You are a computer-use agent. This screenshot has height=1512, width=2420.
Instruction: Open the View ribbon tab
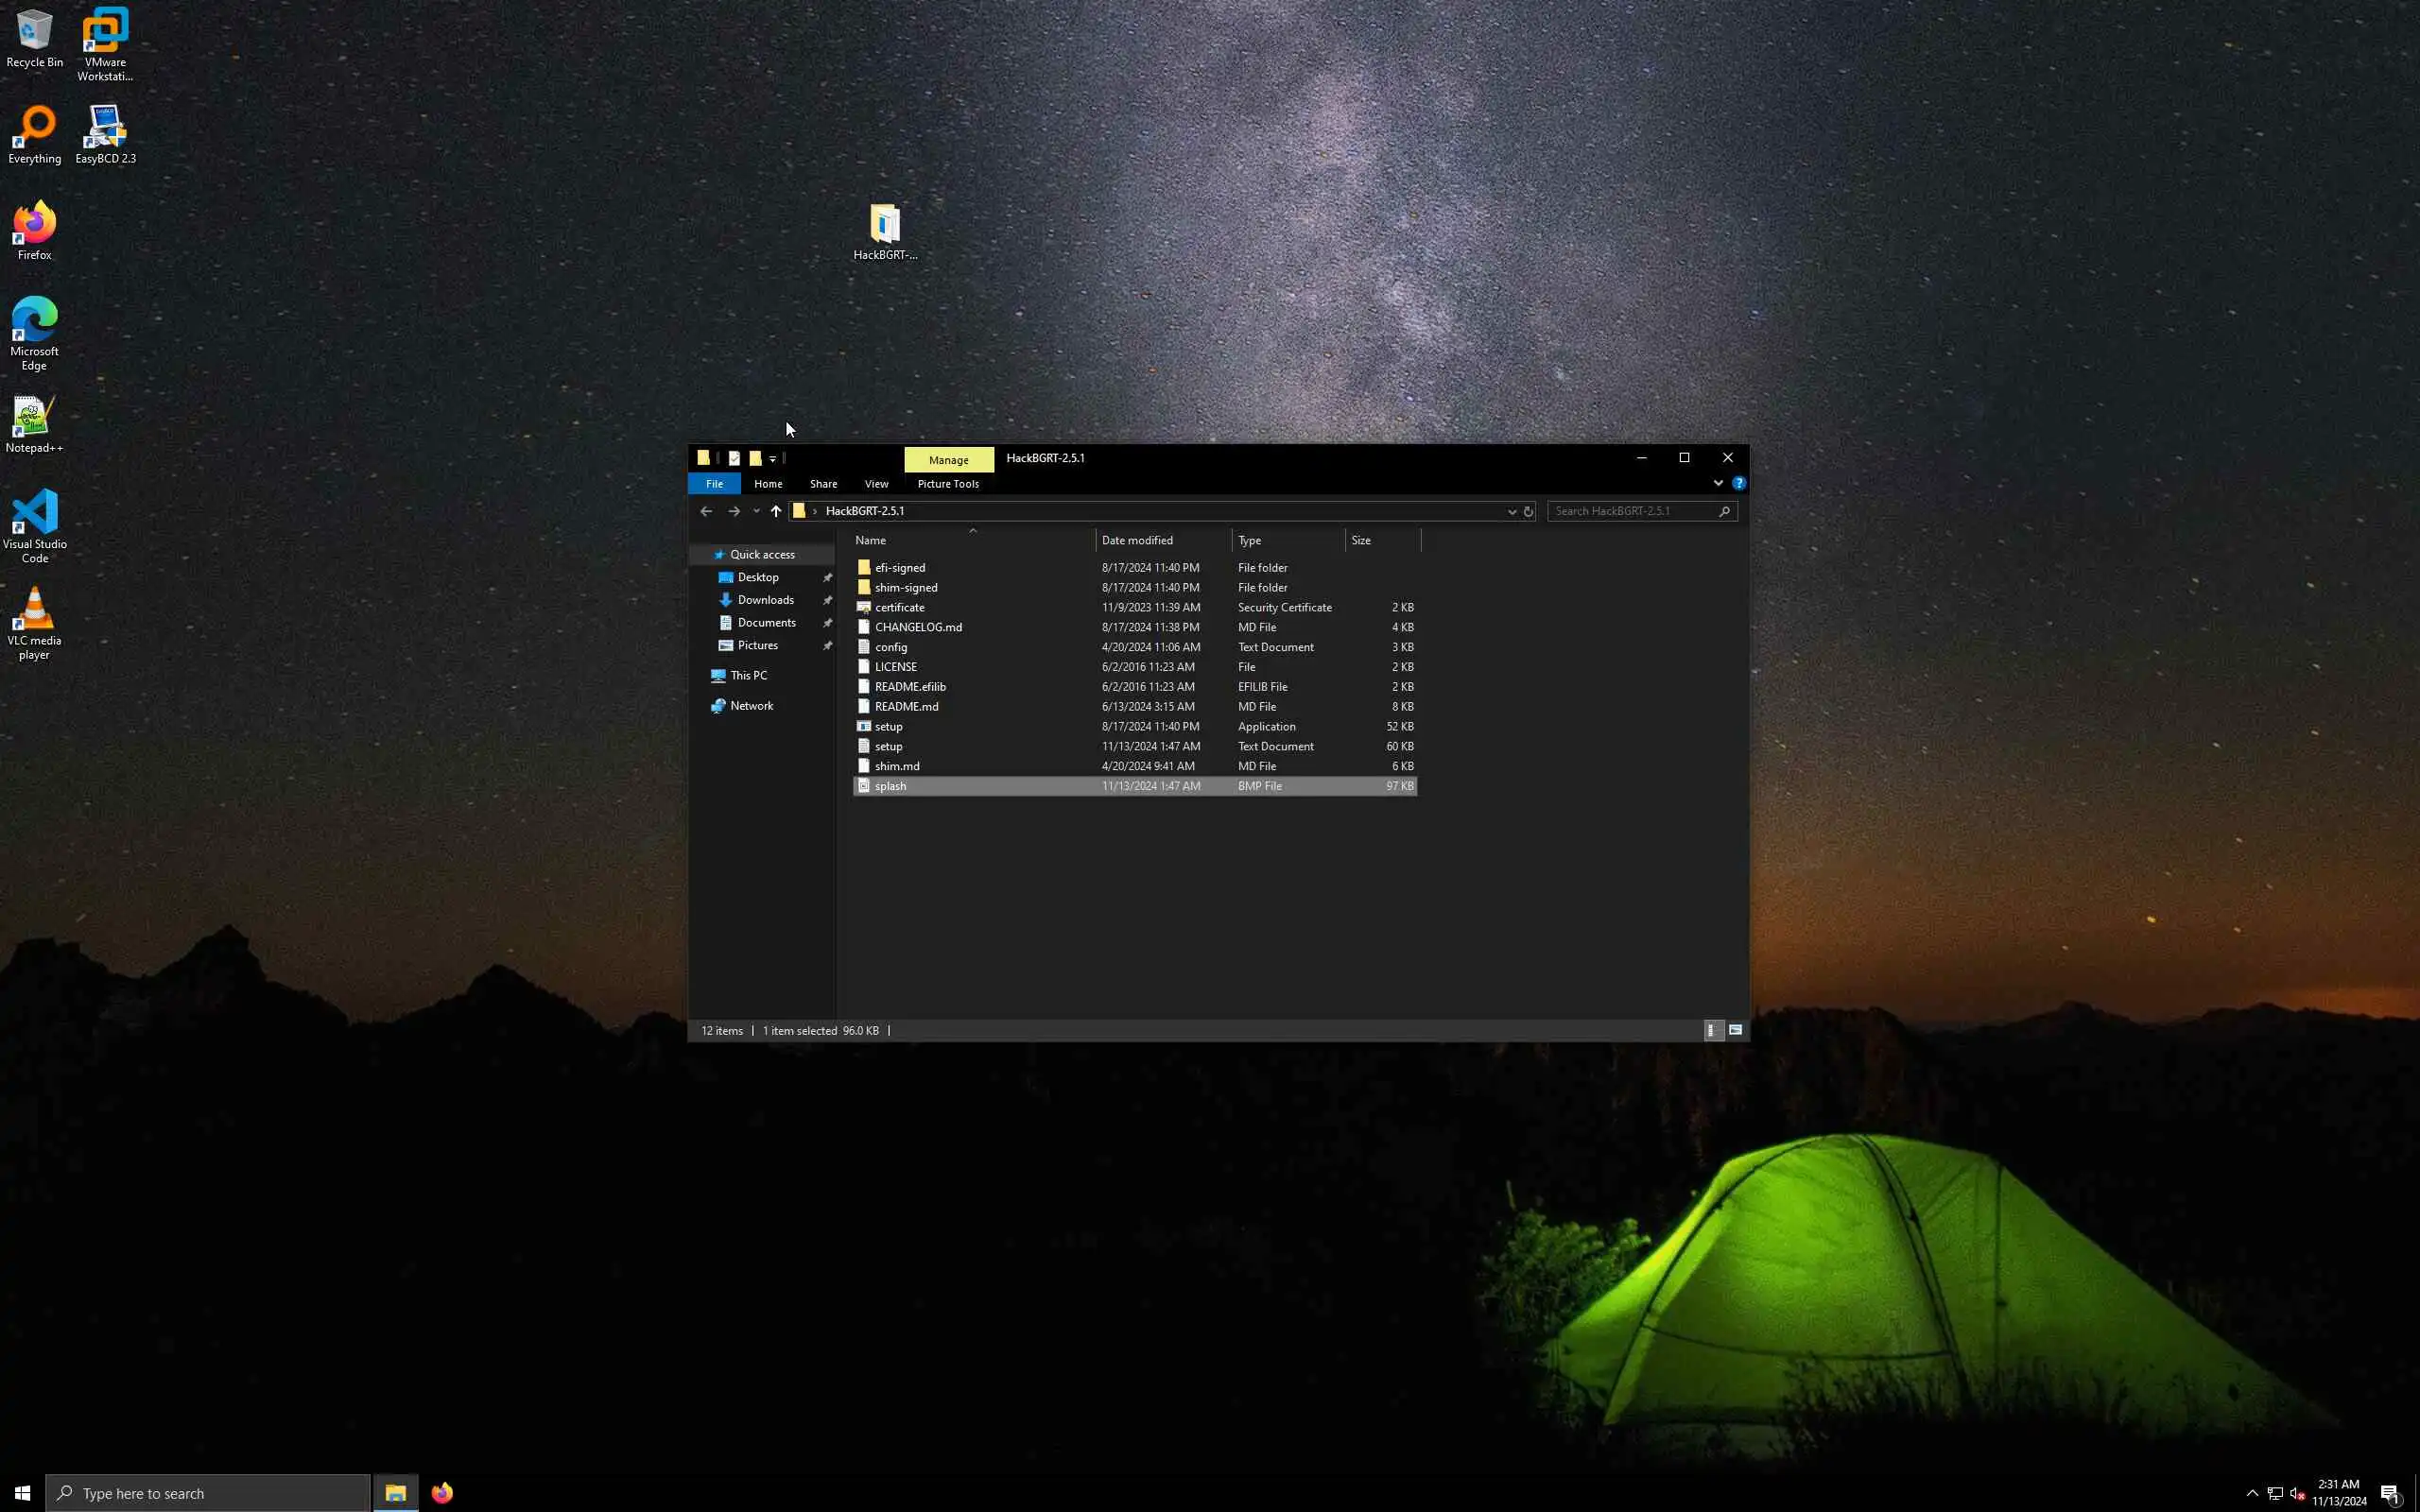coord(876,484)
